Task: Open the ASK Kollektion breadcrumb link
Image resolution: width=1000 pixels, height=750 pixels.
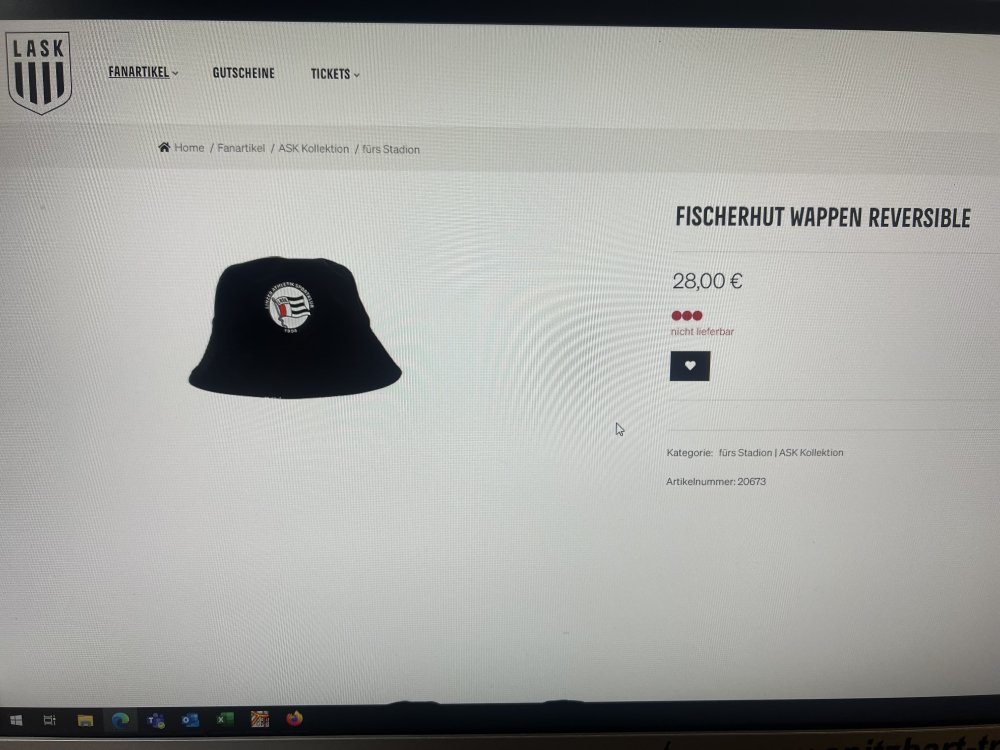Action: pyautogui.click(x=314, y=149)
